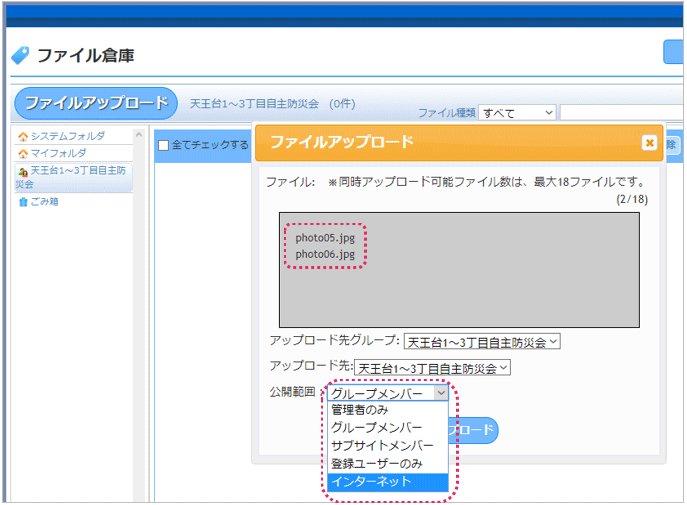
Task: Click the 天王台1〜3丁目自主防災会 group folder icon
Action: [23, 172]
